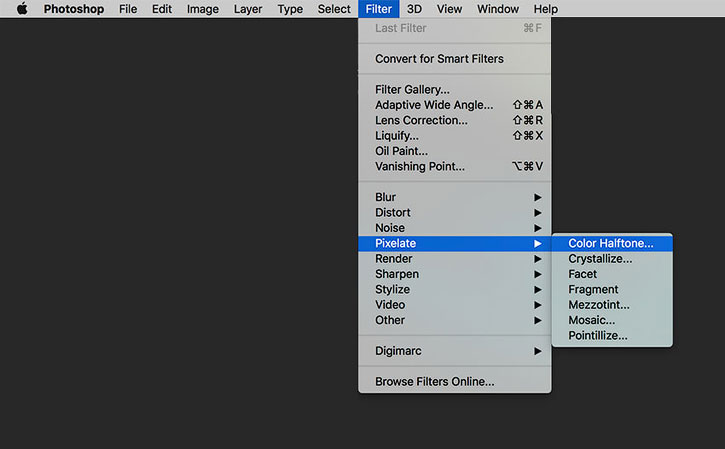This screenshot has height=449, width=725.
Task: Choose Convert for Smart Filters
Action: point(455,59)
